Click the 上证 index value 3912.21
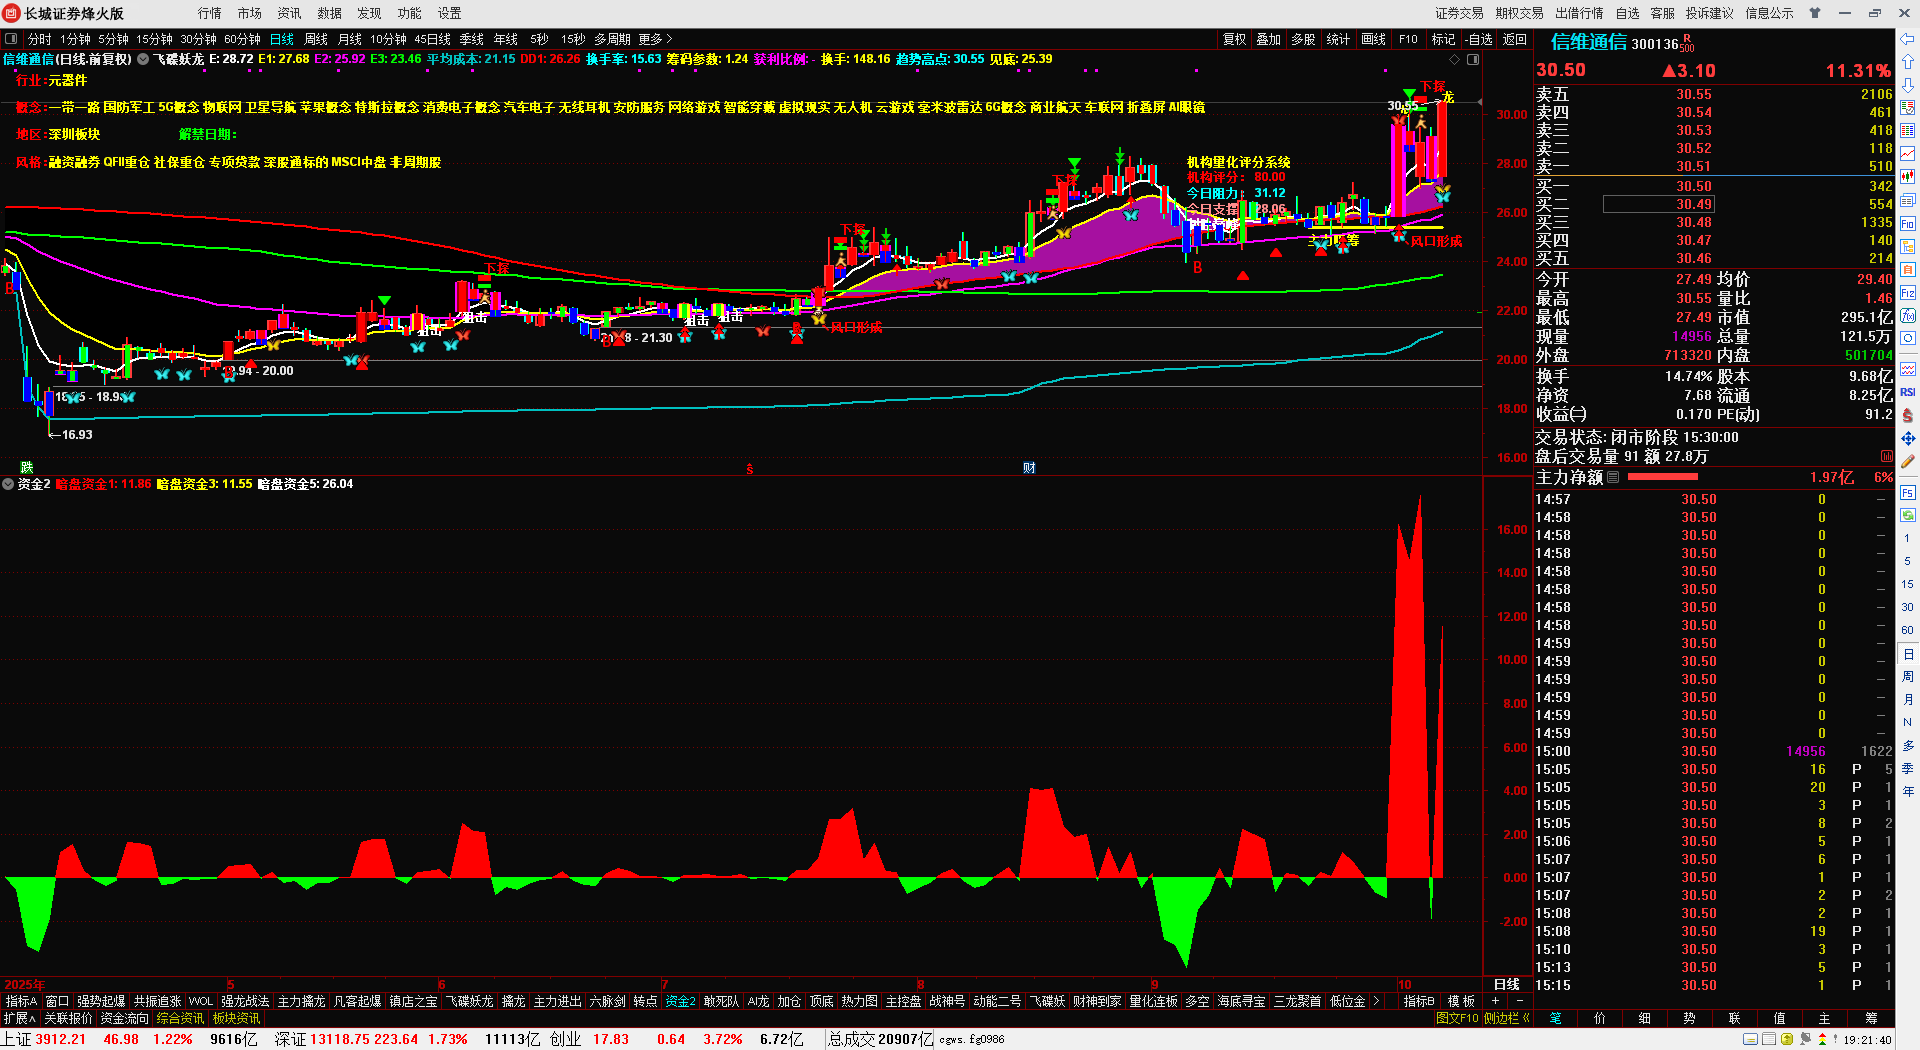 tap(61, 1039)
